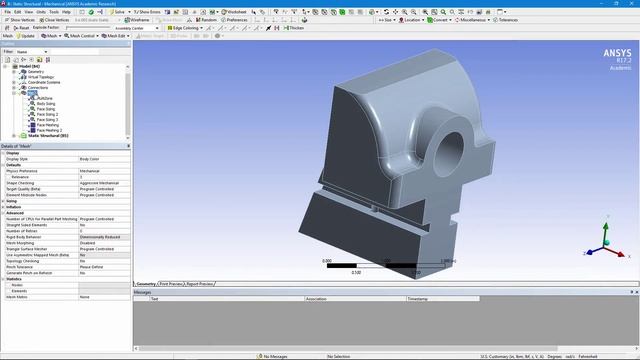Select MultiZone in the tree
The width and height of the screenshot is (640, 360).
point(44,98)
